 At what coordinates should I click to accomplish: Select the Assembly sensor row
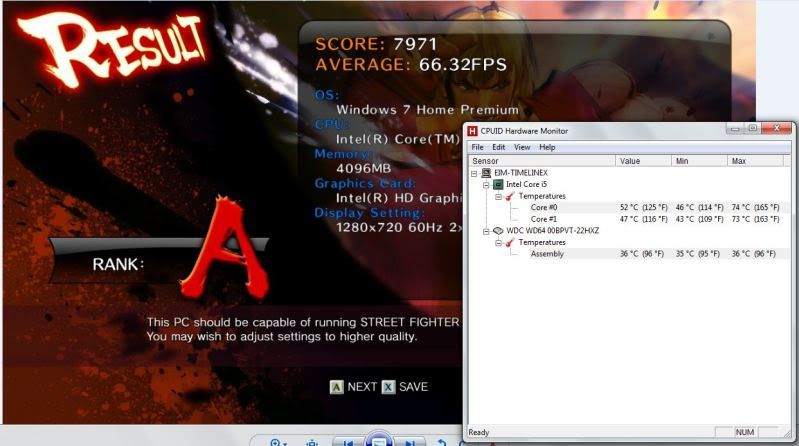(x=629, y=254)
